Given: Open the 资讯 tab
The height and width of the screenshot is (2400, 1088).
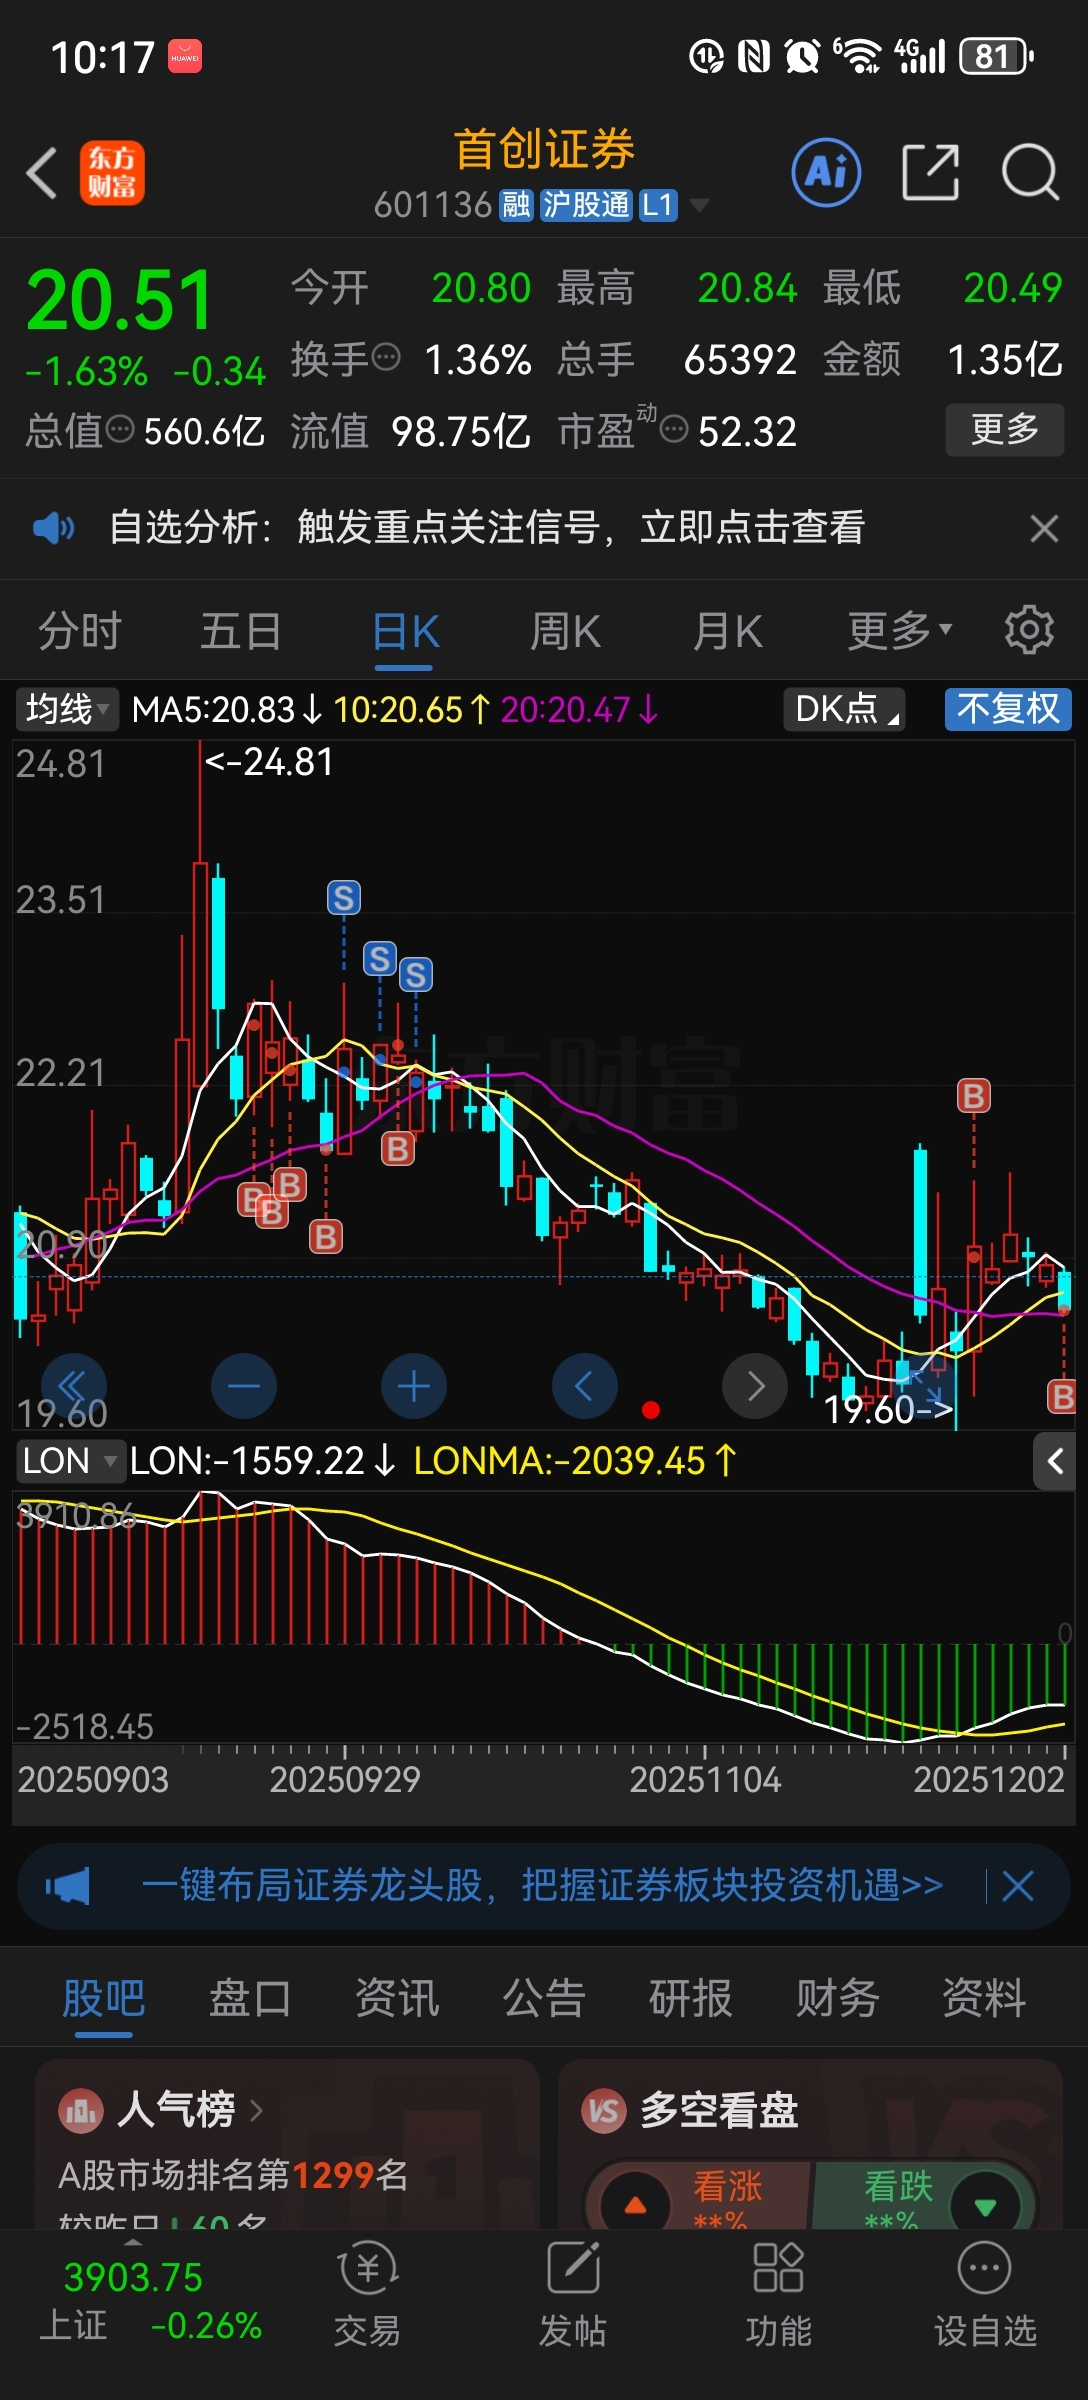Looking at the screenshot, I should tap(397, 1999).
